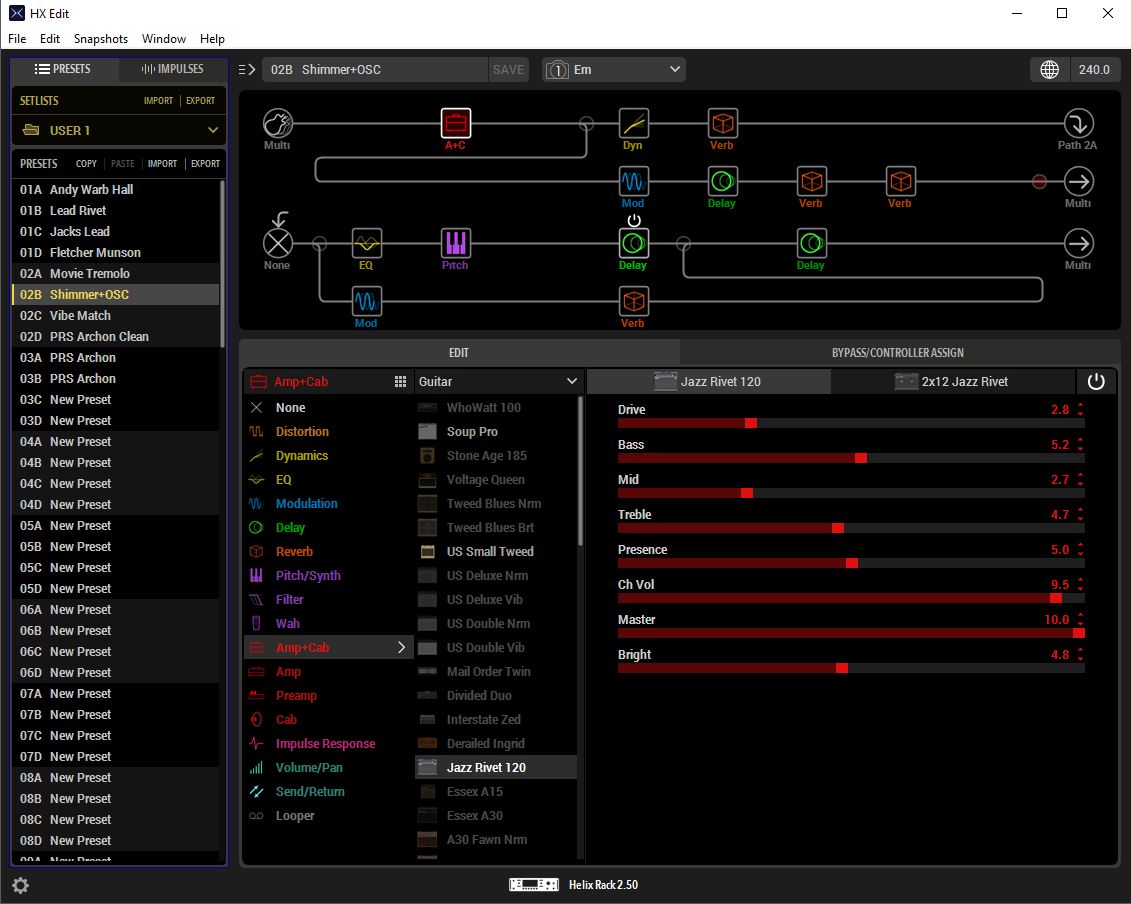
Task: Adjust the Bass value stepper
Action: (x=1080, y=444)
